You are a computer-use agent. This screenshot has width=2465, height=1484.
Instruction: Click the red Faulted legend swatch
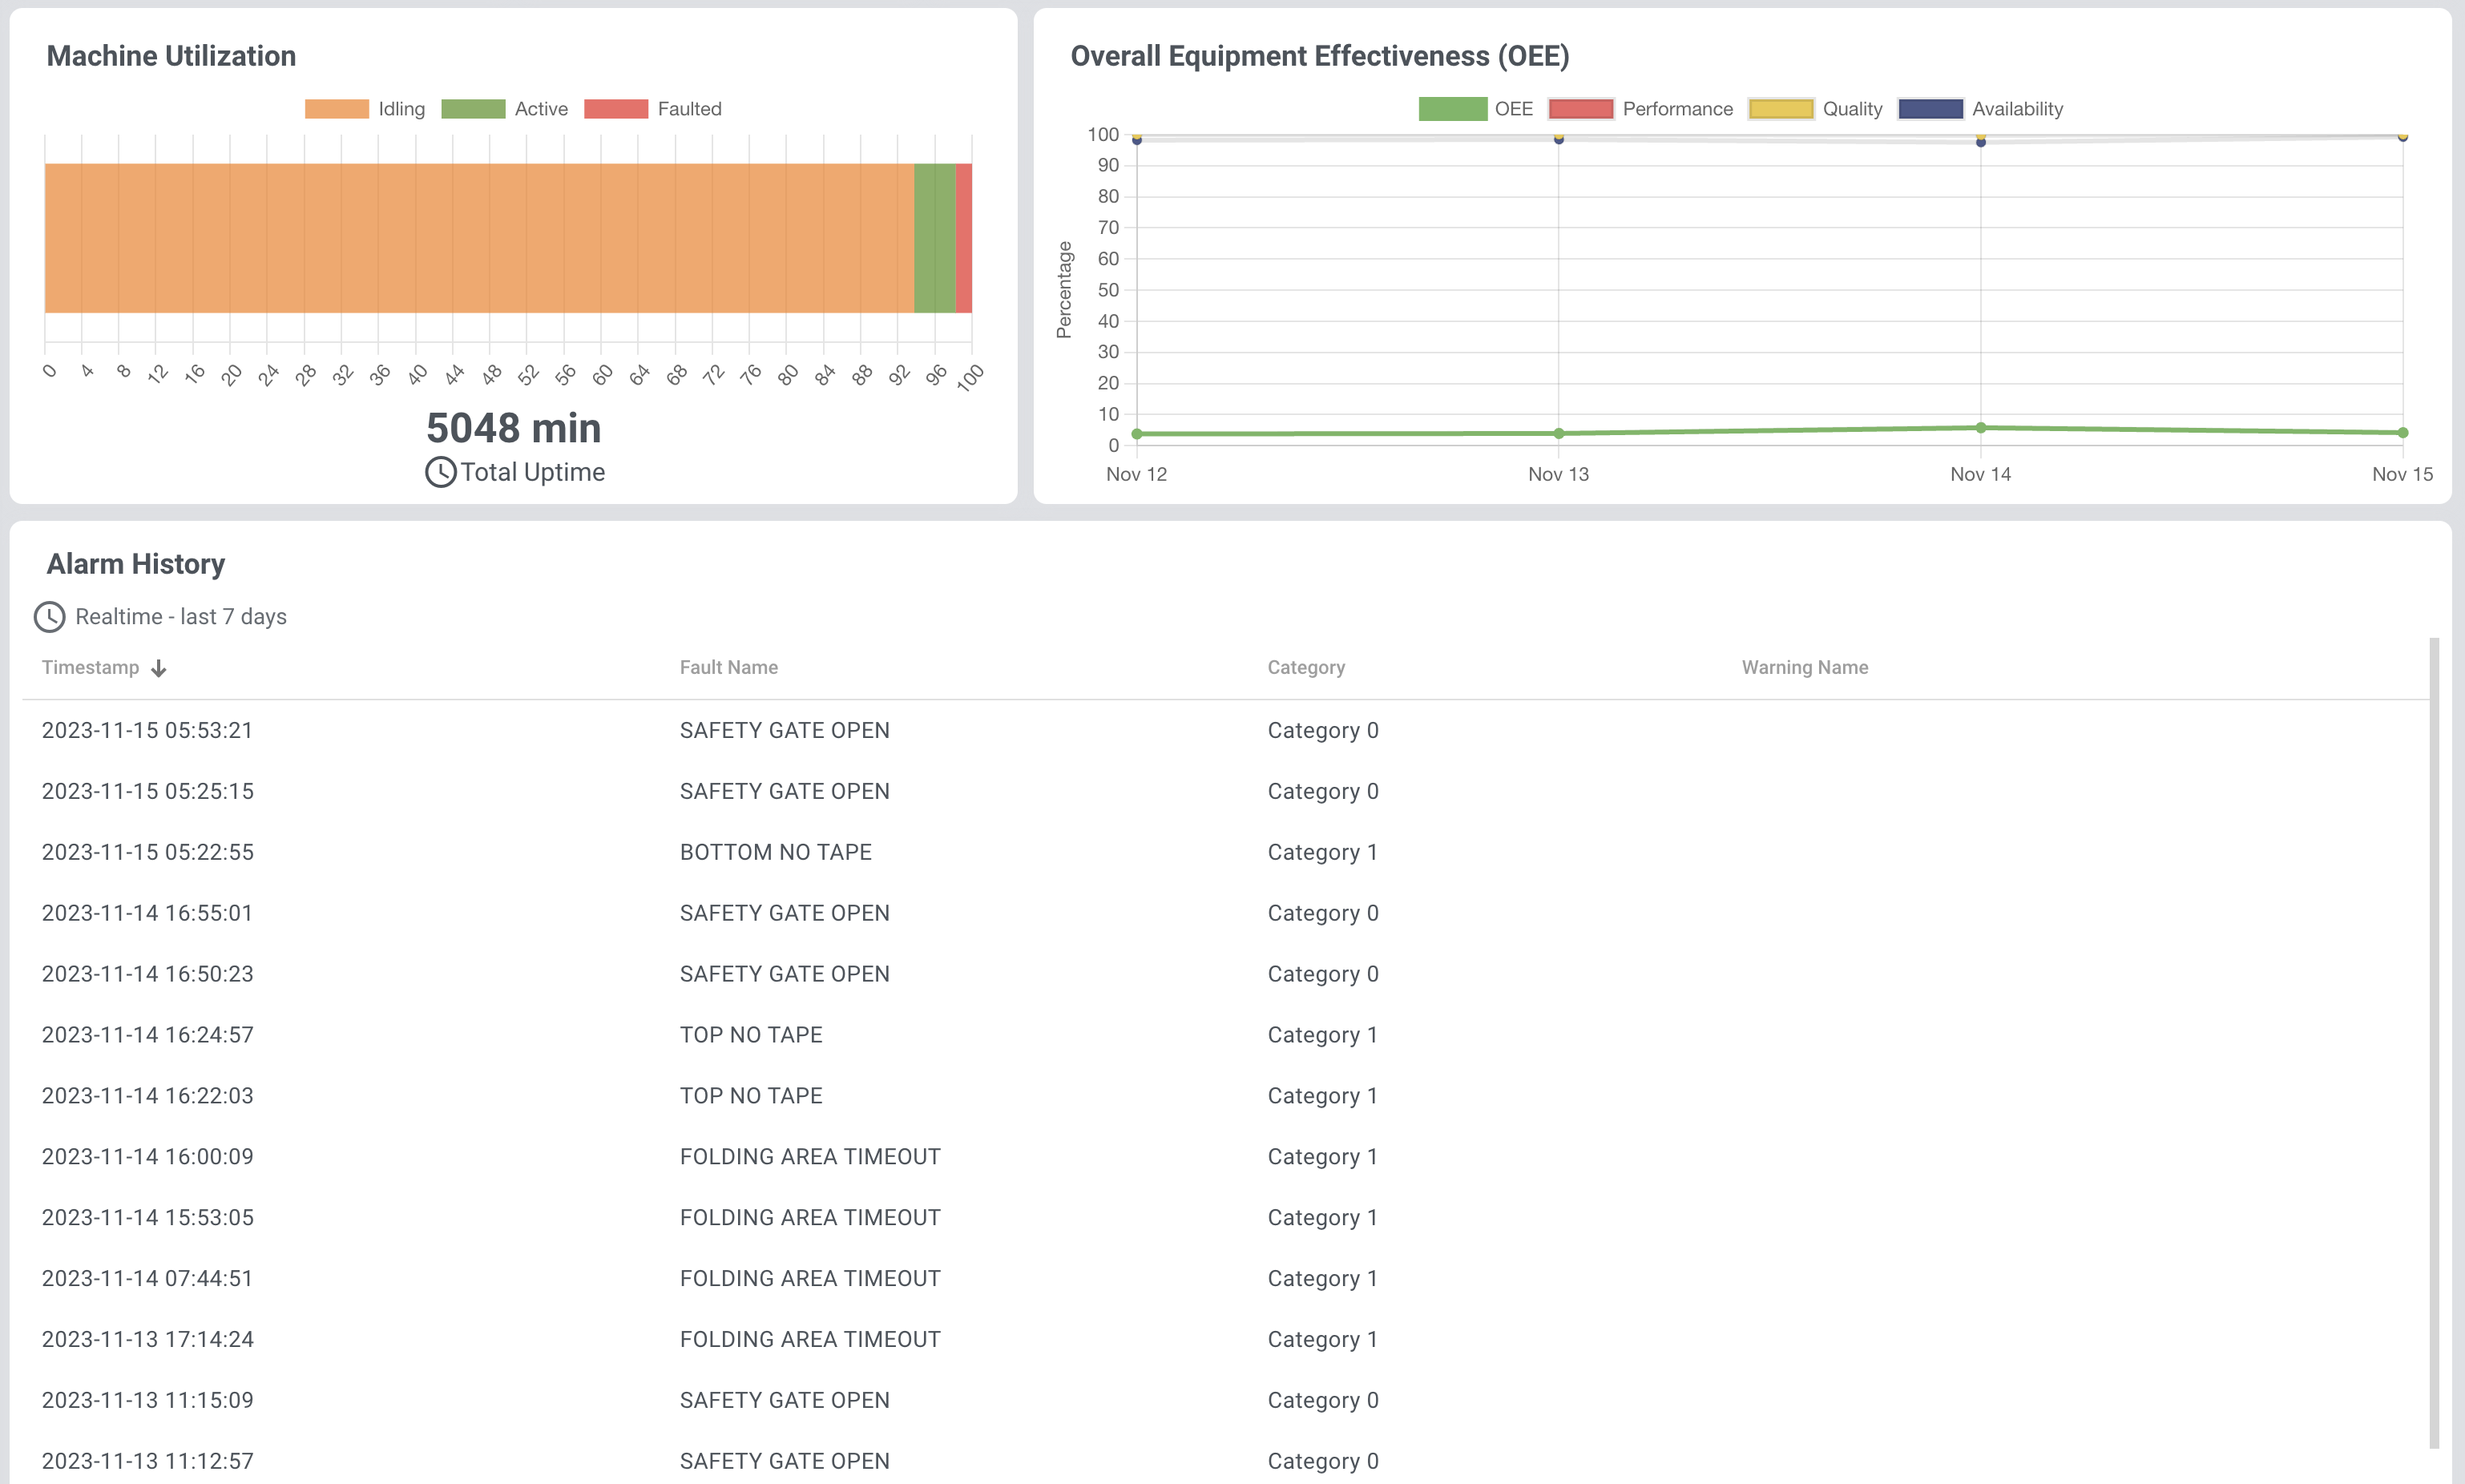pos(617,107)
